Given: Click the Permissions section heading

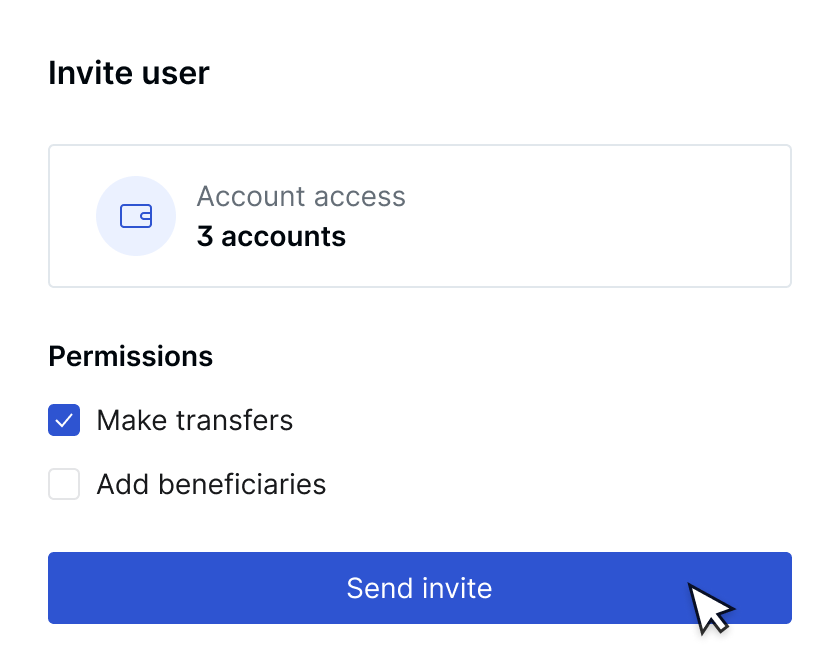Looking at the screenshot, I should tap(131, 356).
